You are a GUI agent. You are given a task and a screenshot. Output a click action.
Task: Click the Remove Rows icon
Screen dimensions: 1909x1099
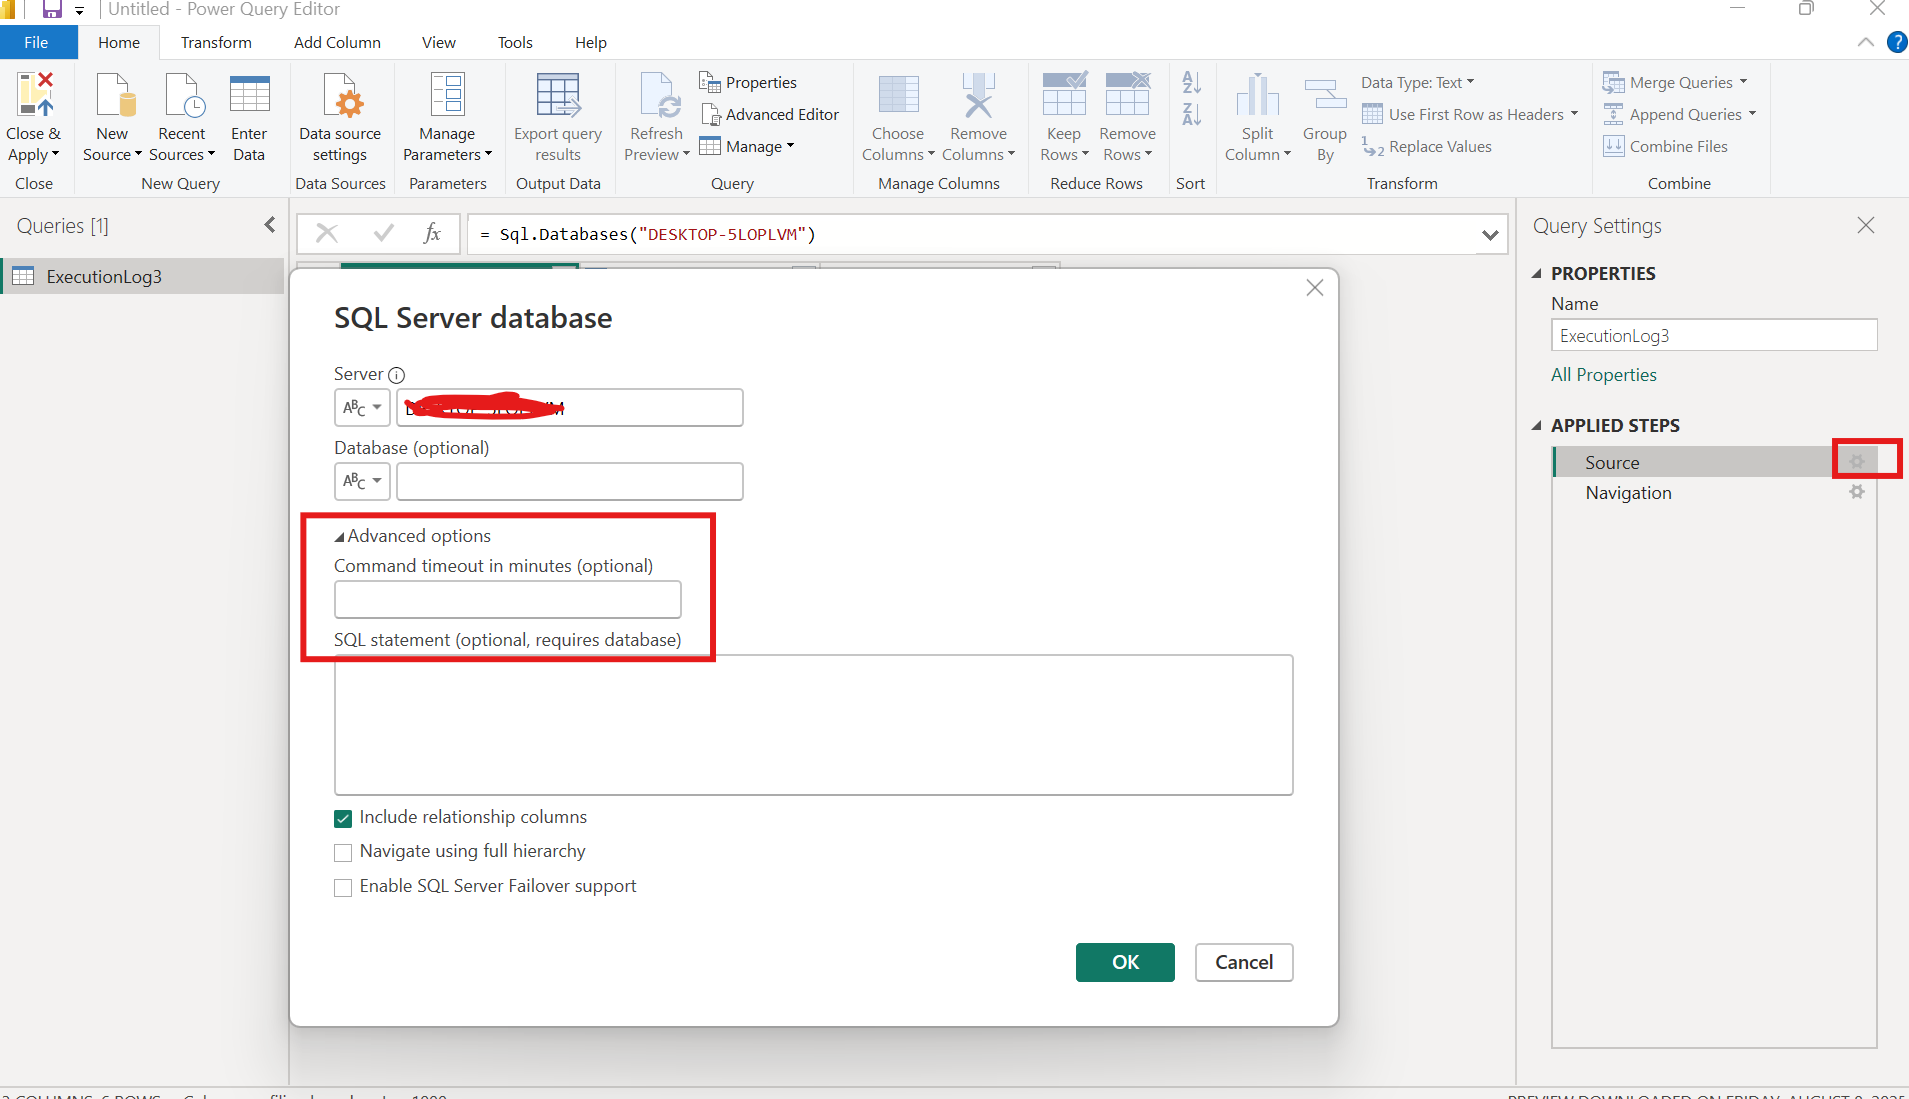[1127, 95]
